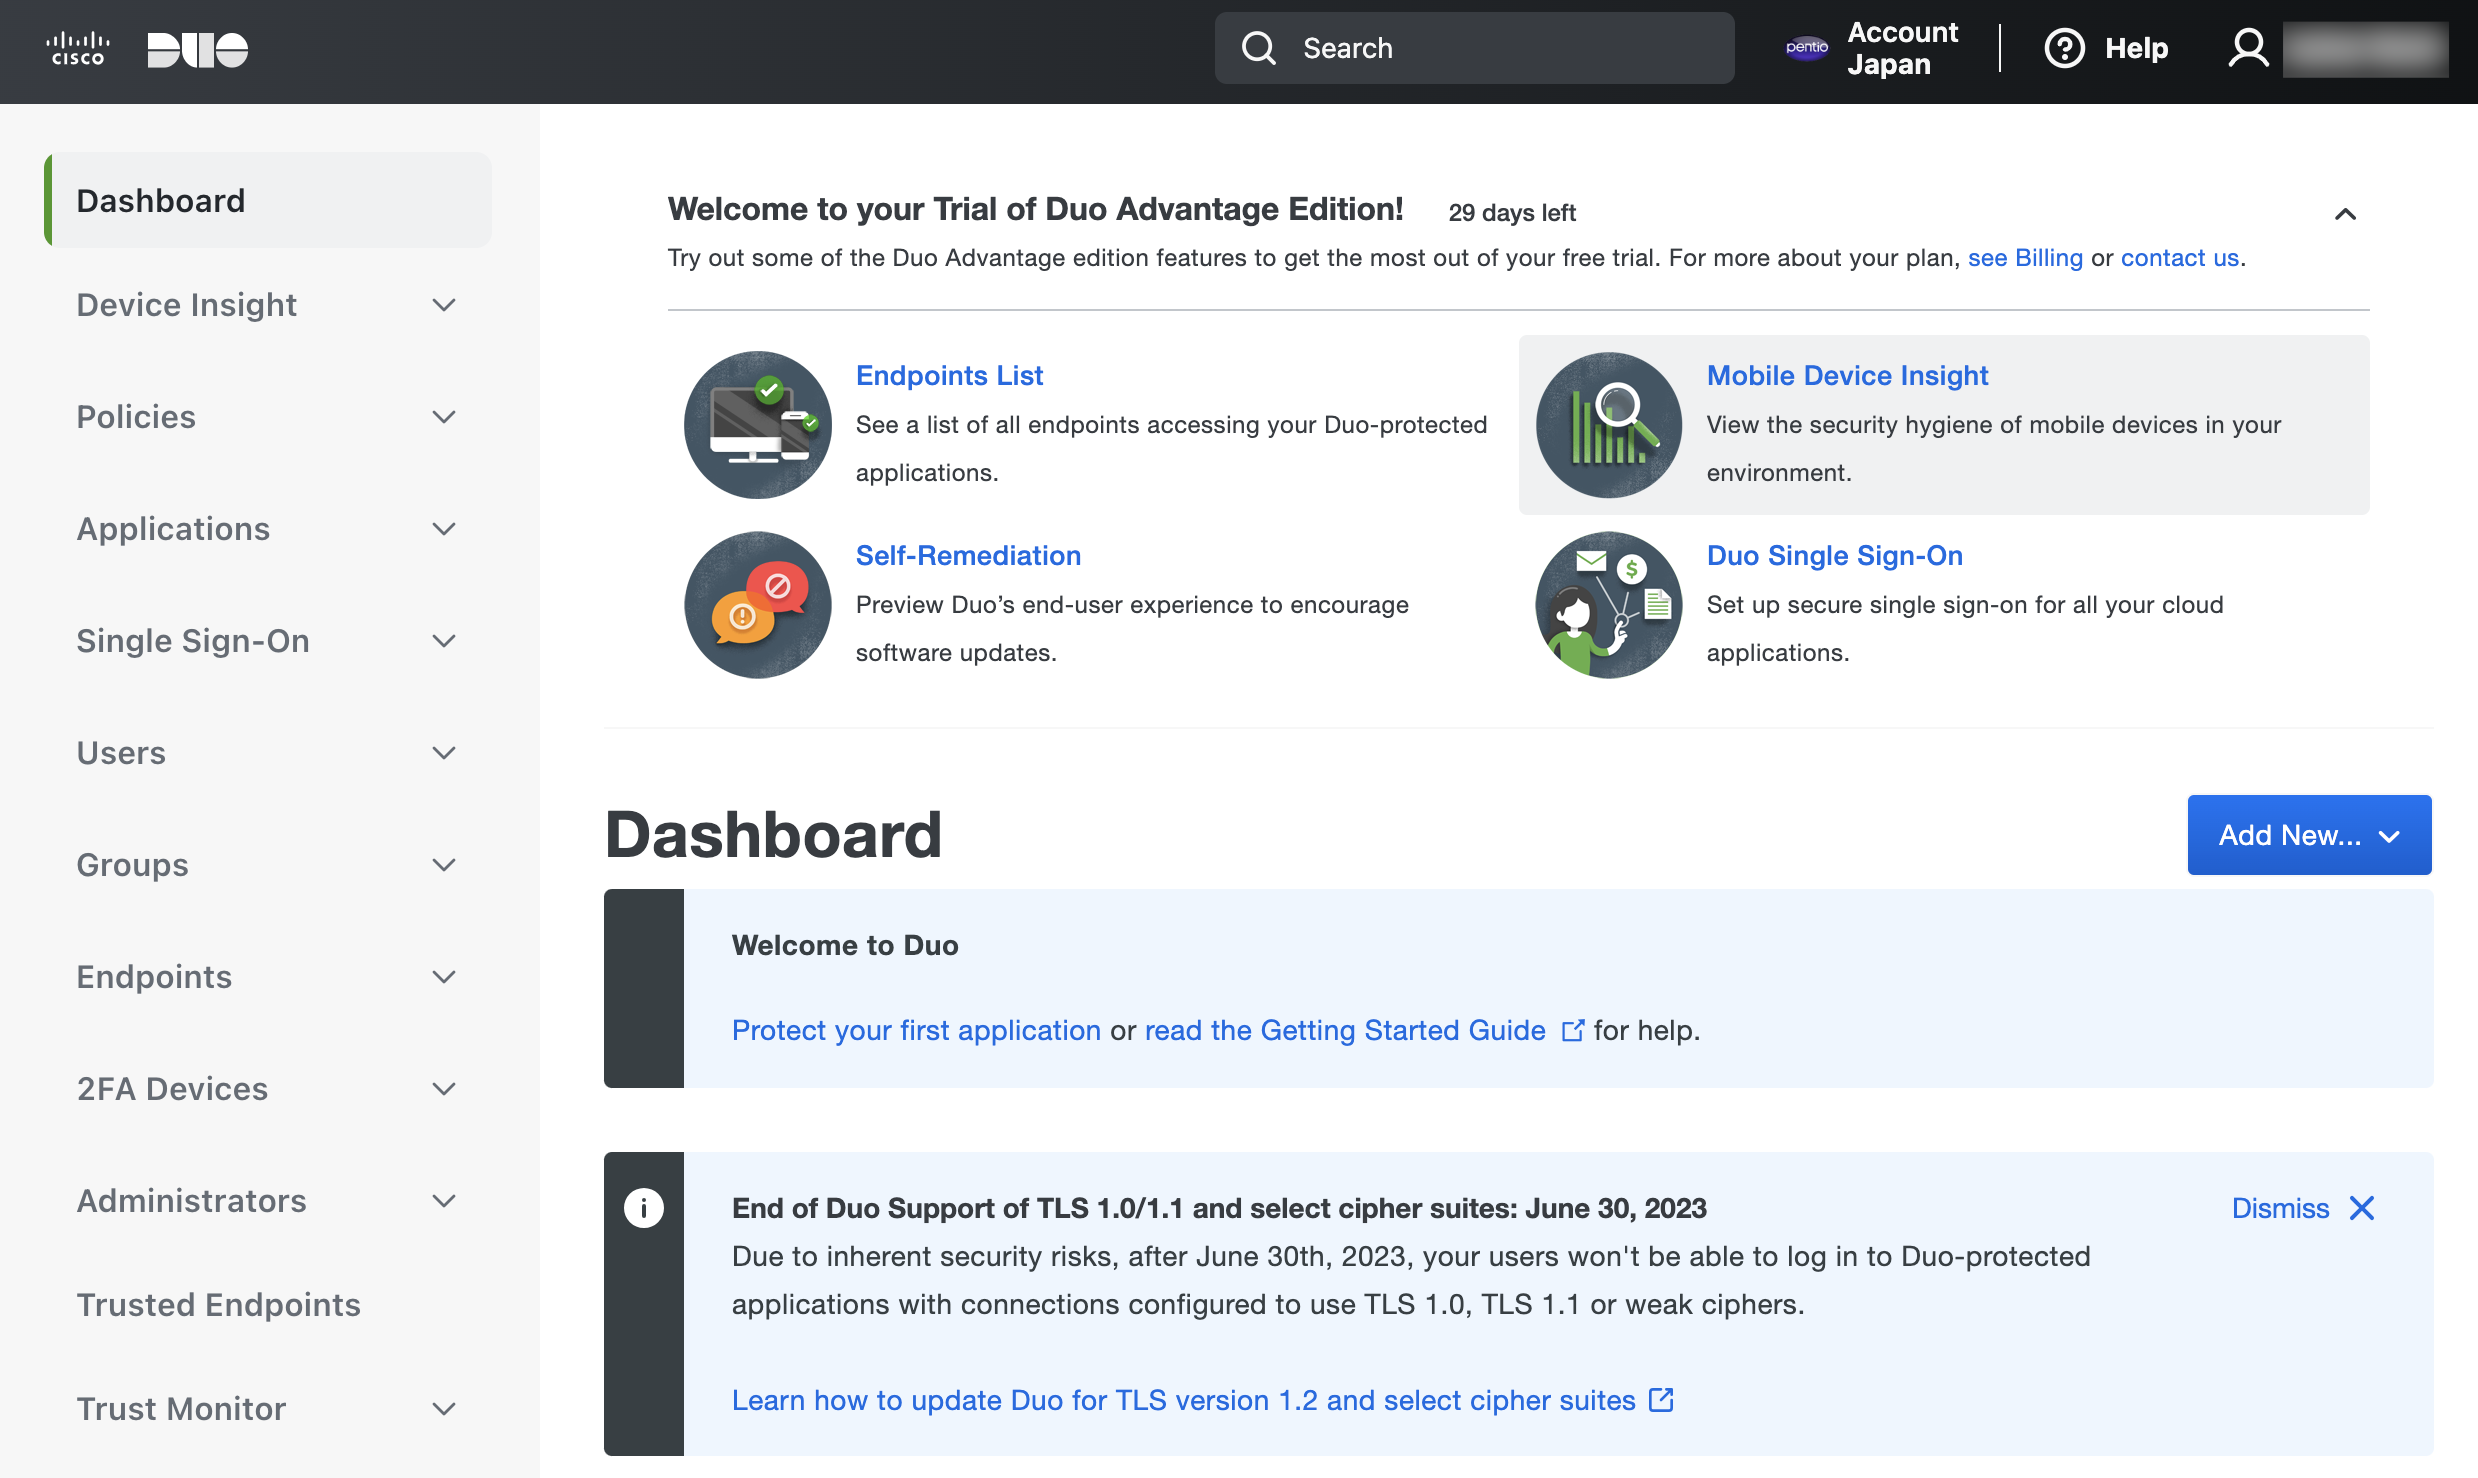Expand 2FA Devices sidebar chevron
Image resolution: width=2478 pixels, height=1478 pixels.
(x=444, y=1089)
